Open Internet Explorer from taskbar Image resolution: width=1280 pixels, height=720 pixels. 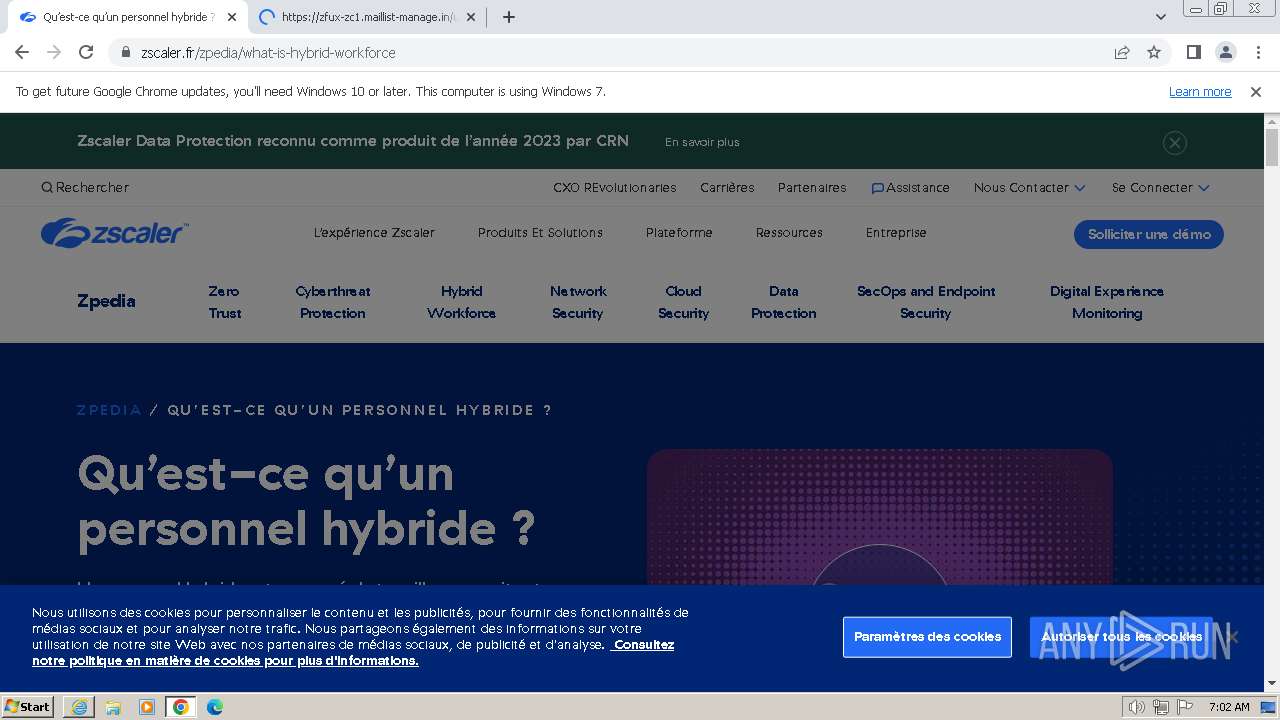pos(79,707)
